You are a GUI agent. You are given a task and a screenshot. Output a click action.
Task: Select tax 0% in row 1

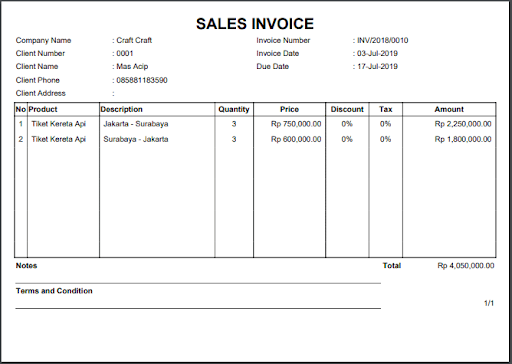385,124
